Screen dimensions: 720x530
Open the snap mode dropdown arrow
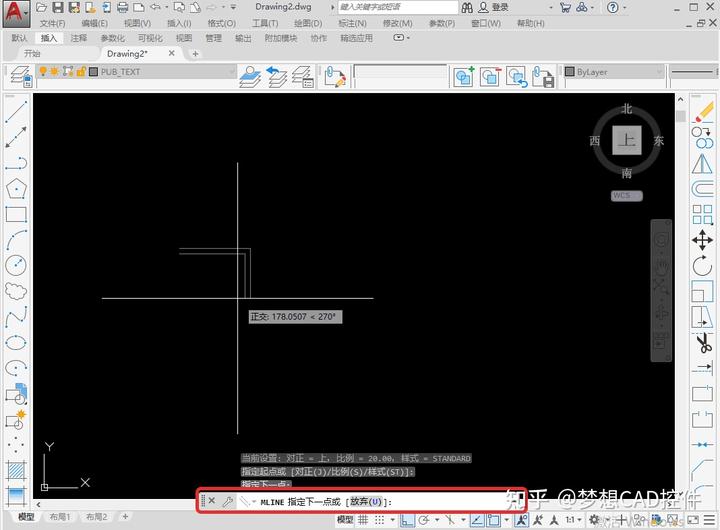click(x=393, y=520)
